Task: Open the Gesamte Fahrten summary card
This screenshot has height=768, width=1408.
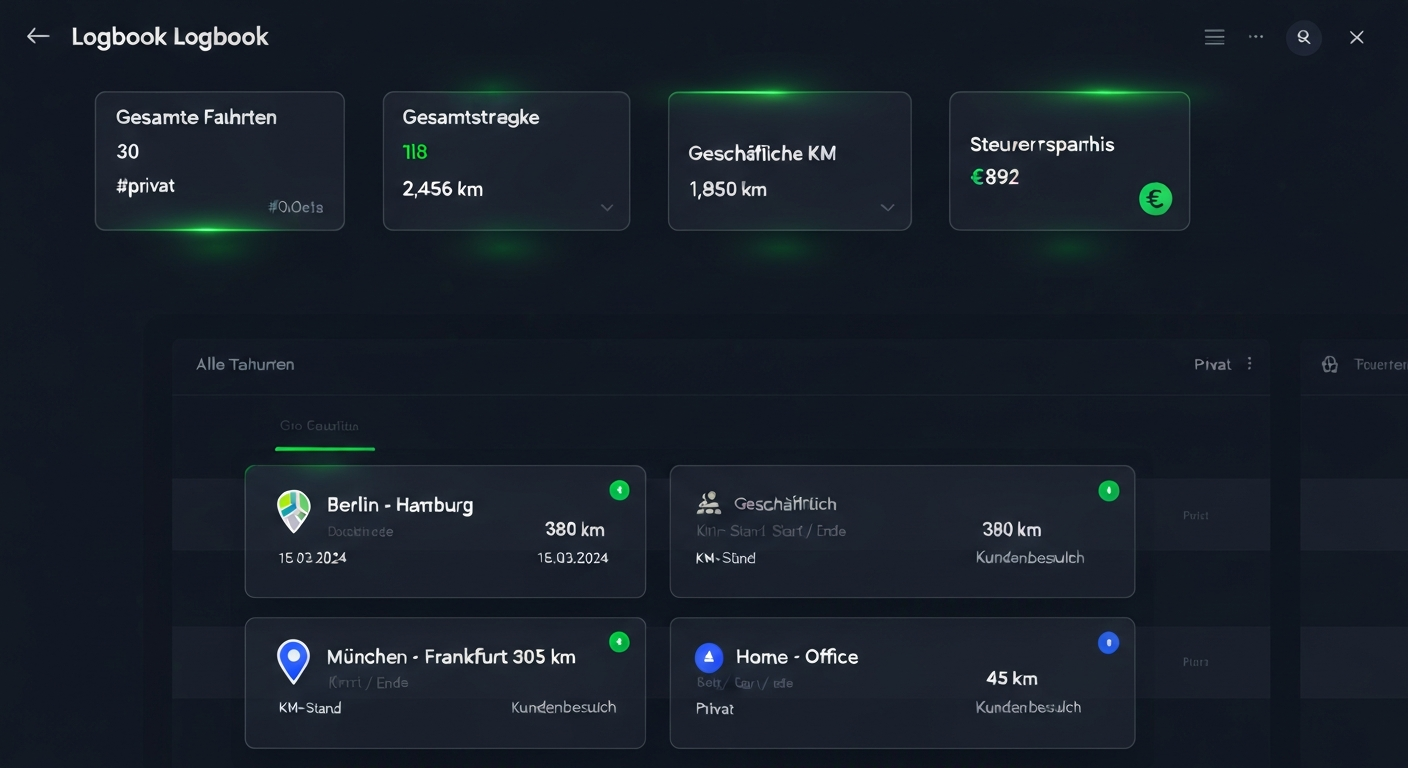Action: (220, 161)
